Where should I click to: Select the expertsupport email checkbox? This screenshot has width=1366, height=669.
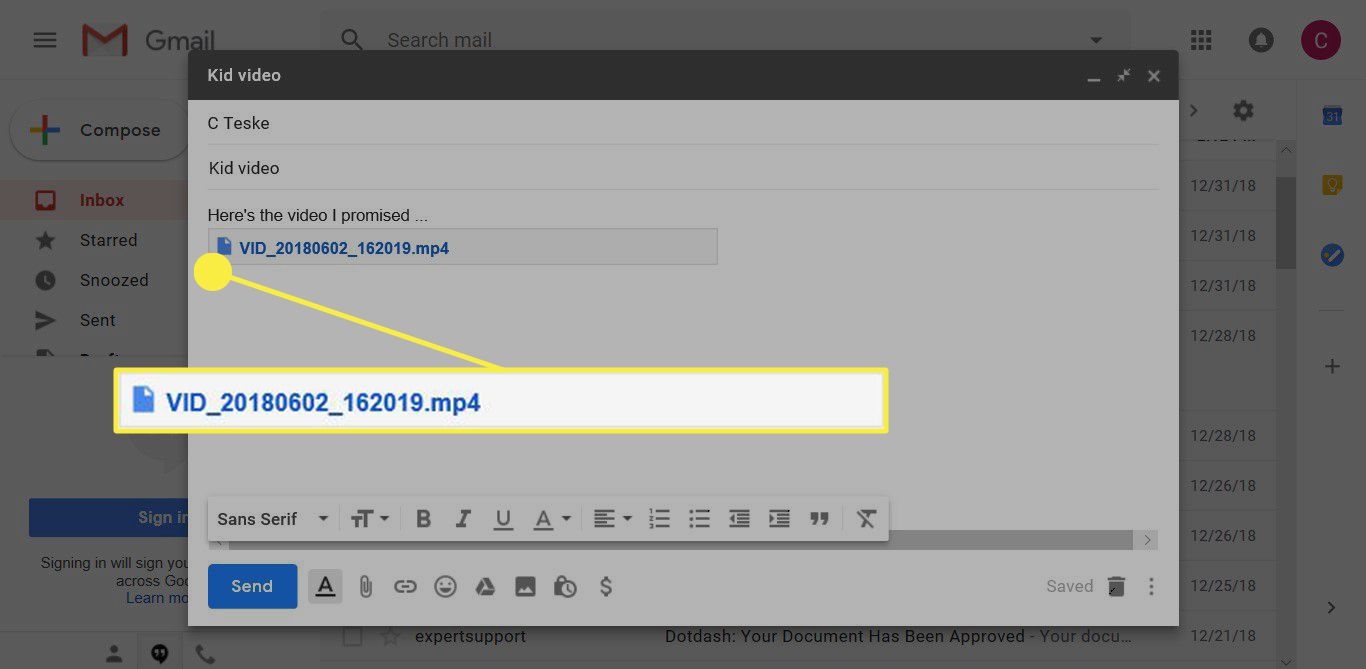(352, 636)
